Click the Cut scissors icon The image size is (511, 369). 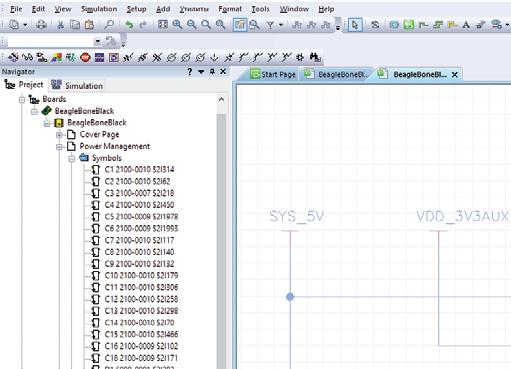tap(60, 25)
